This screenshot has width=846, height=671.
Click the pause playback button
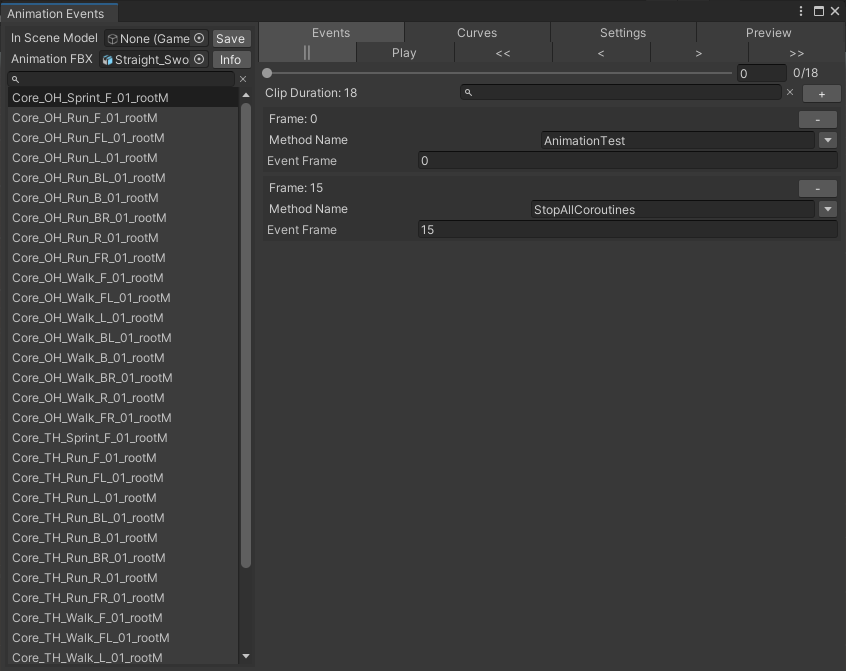(x=307, y=53)
